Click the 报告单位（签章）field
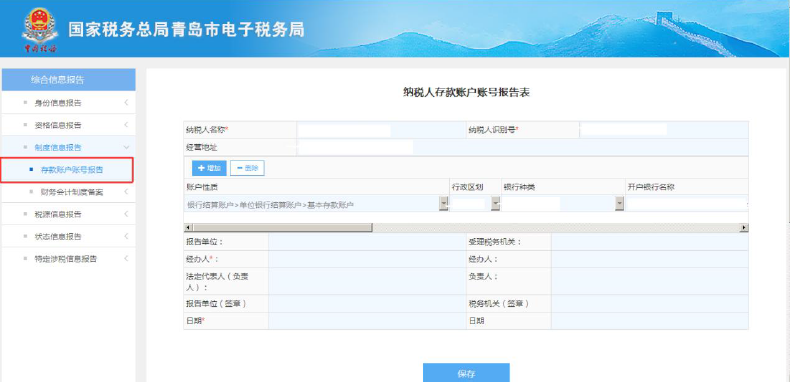791x384 pixels. [x=367, y=304]
